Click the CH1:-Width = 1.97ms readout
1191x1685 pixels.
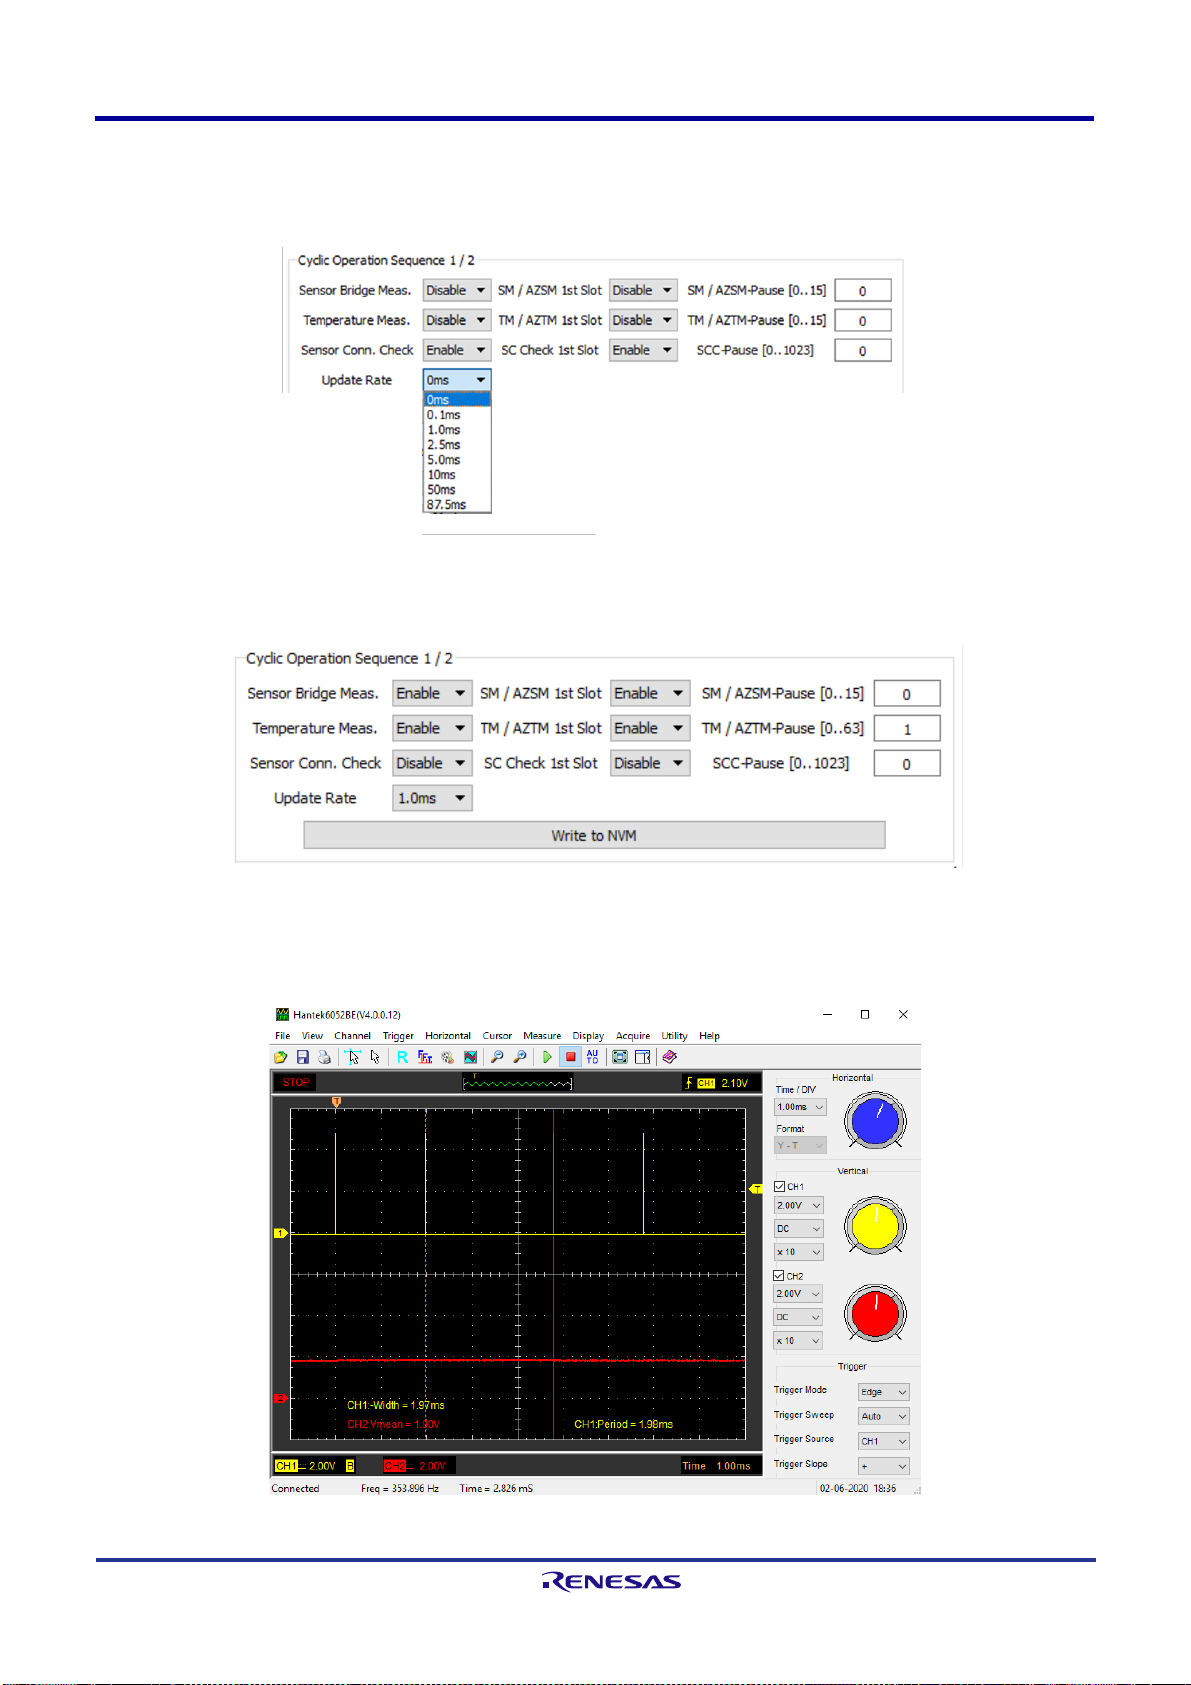(x=396, y=1405)
